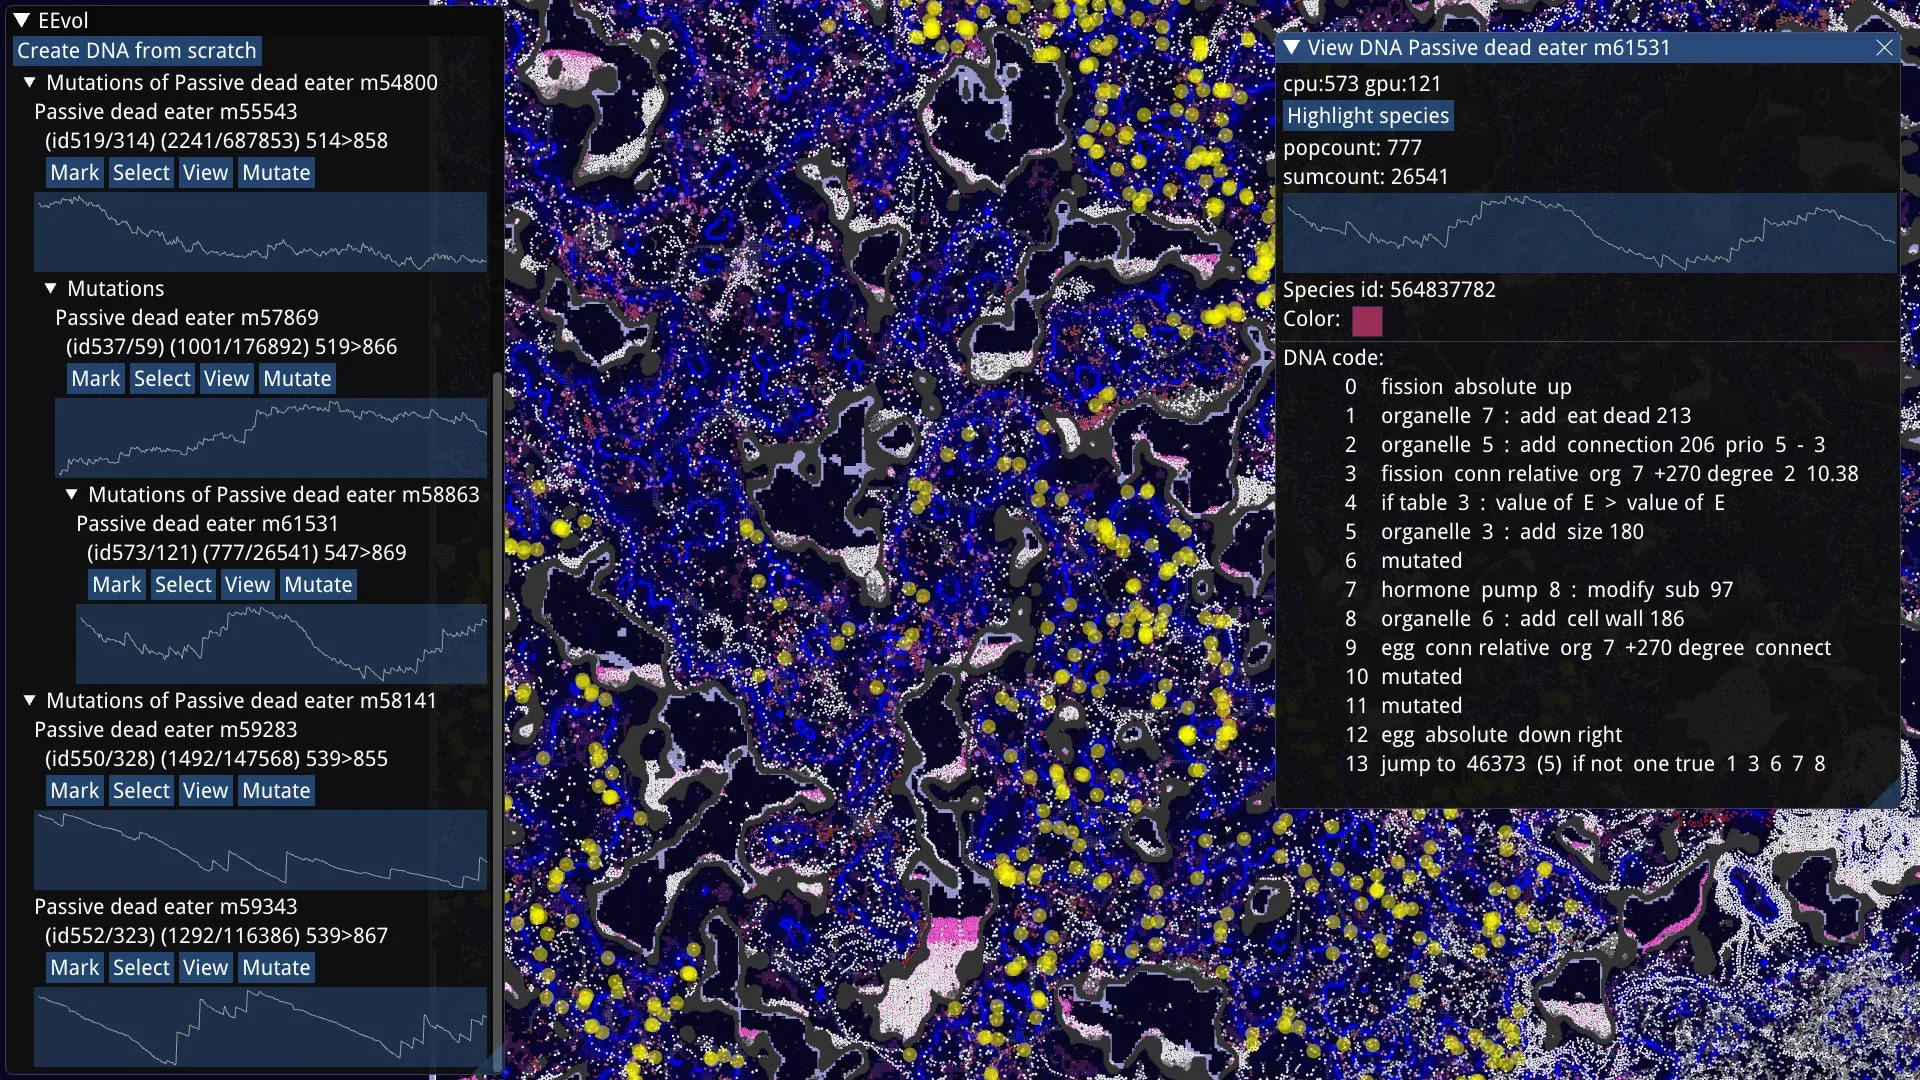View Passive dead eater m61531 DNA

pos(247,585)
